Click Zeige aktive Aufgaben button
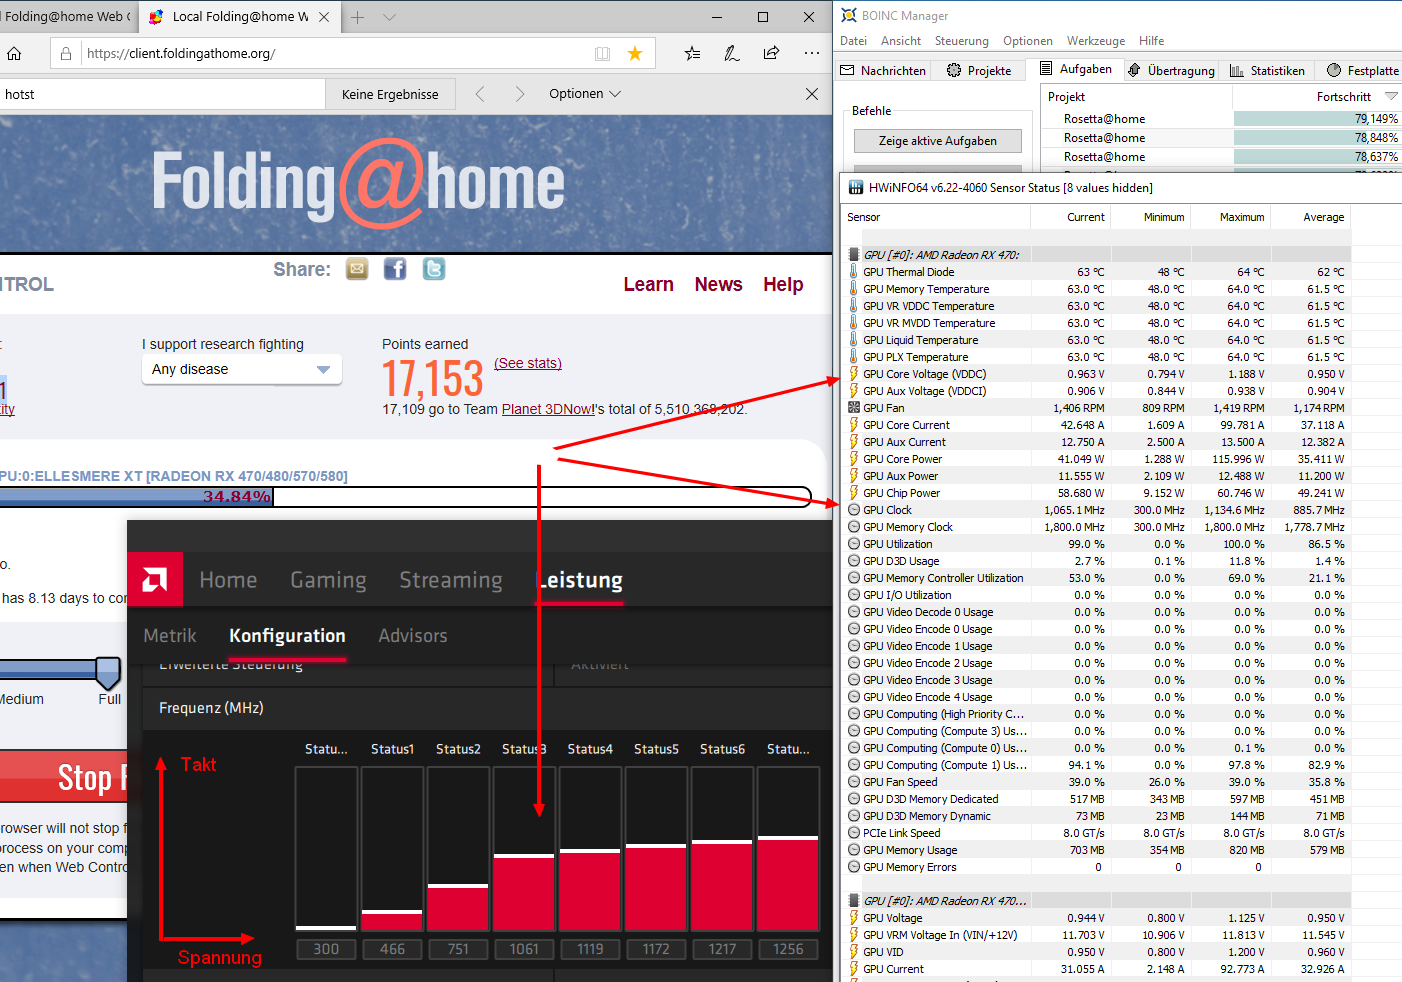Viewport: 1402px width, 982px height. point(938,141)
